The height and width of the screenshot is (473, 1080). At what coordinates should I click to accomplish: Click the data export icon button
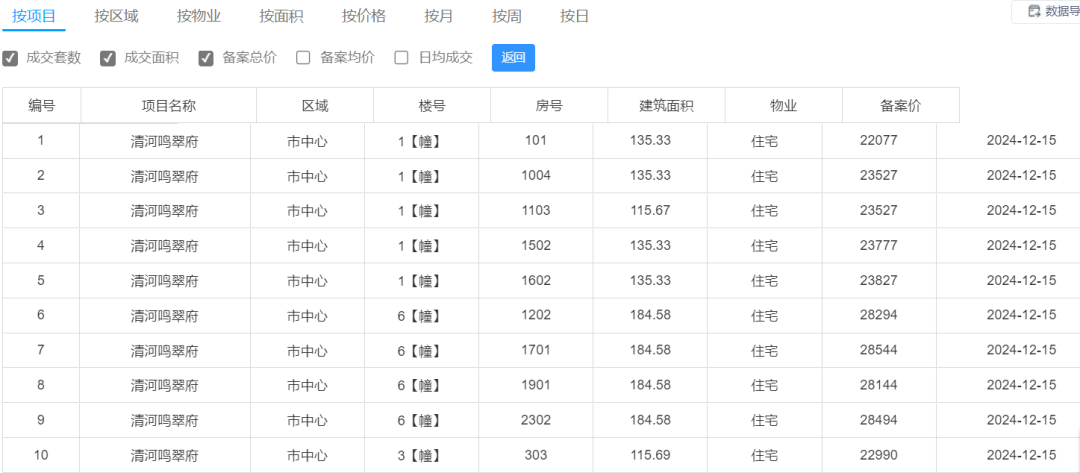(x=1047, y=12)
